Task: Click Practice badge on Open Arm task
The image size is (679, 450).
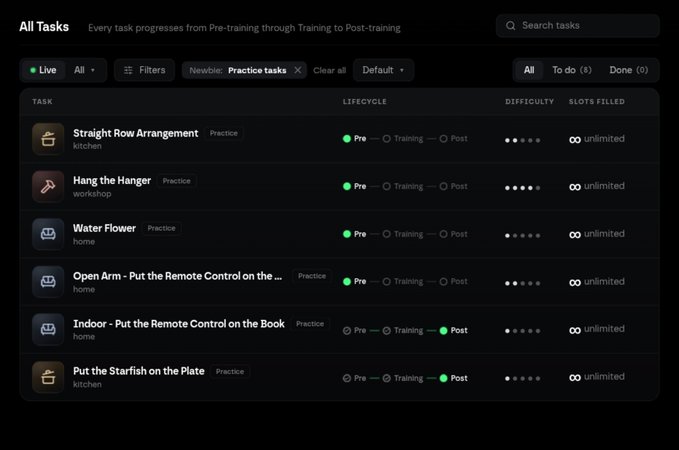Action: coord(312,276)
